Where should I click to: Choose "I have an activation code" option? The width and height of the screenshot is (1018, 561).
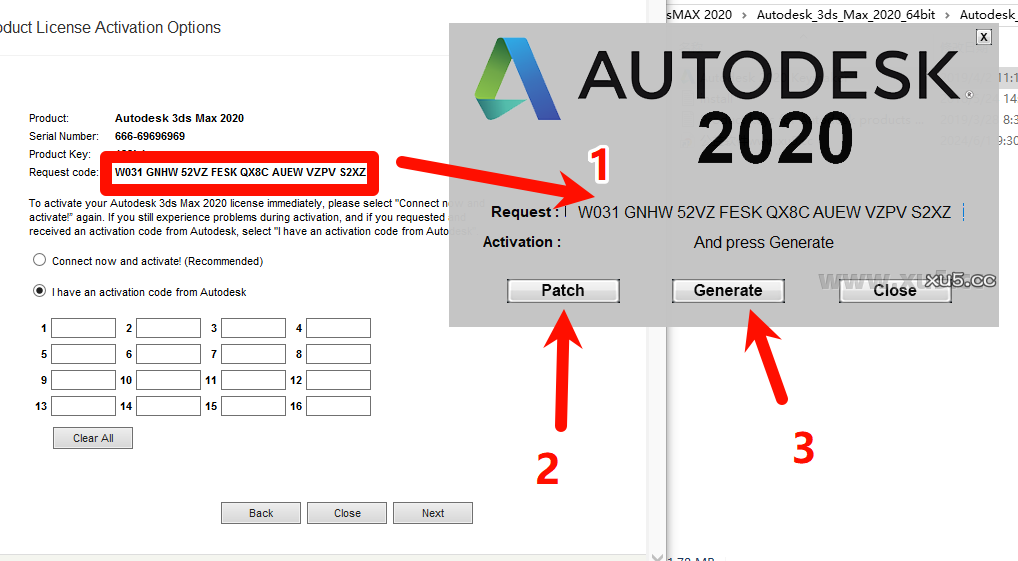pos(40,292)
